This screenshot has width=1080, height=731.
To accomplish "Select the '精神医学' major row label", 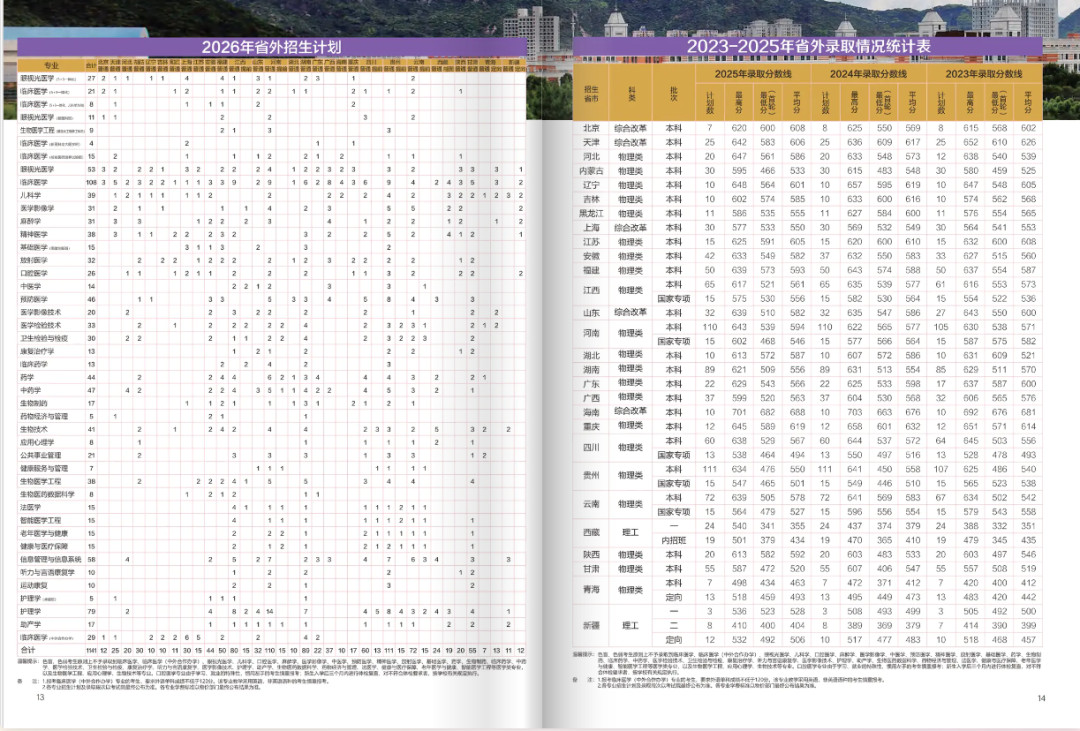I will 34,235.
